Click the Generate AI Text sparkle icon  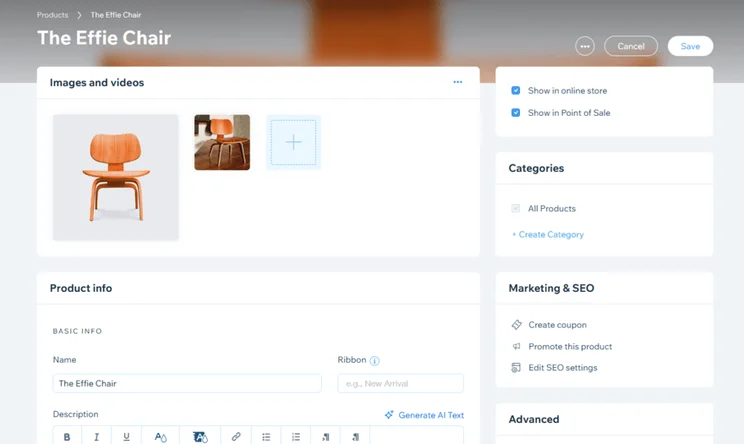389,415
